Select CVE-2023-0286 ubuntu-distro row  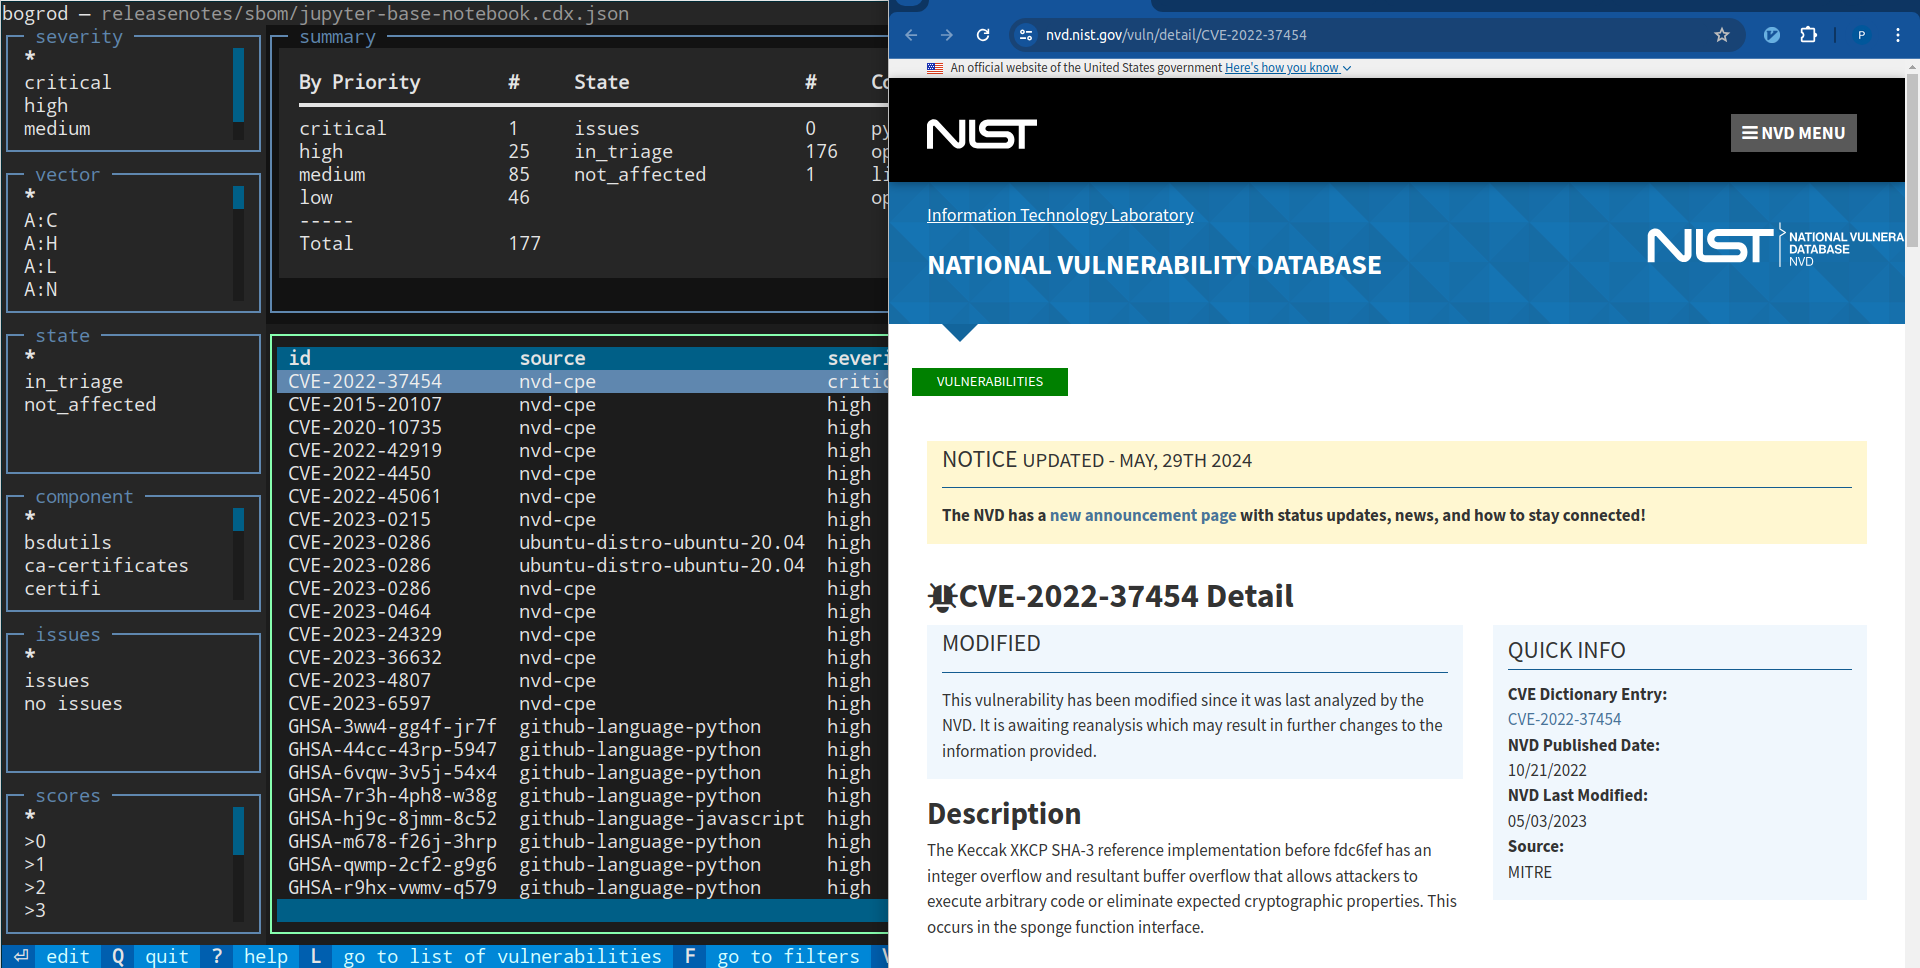(x=546, y=543)
